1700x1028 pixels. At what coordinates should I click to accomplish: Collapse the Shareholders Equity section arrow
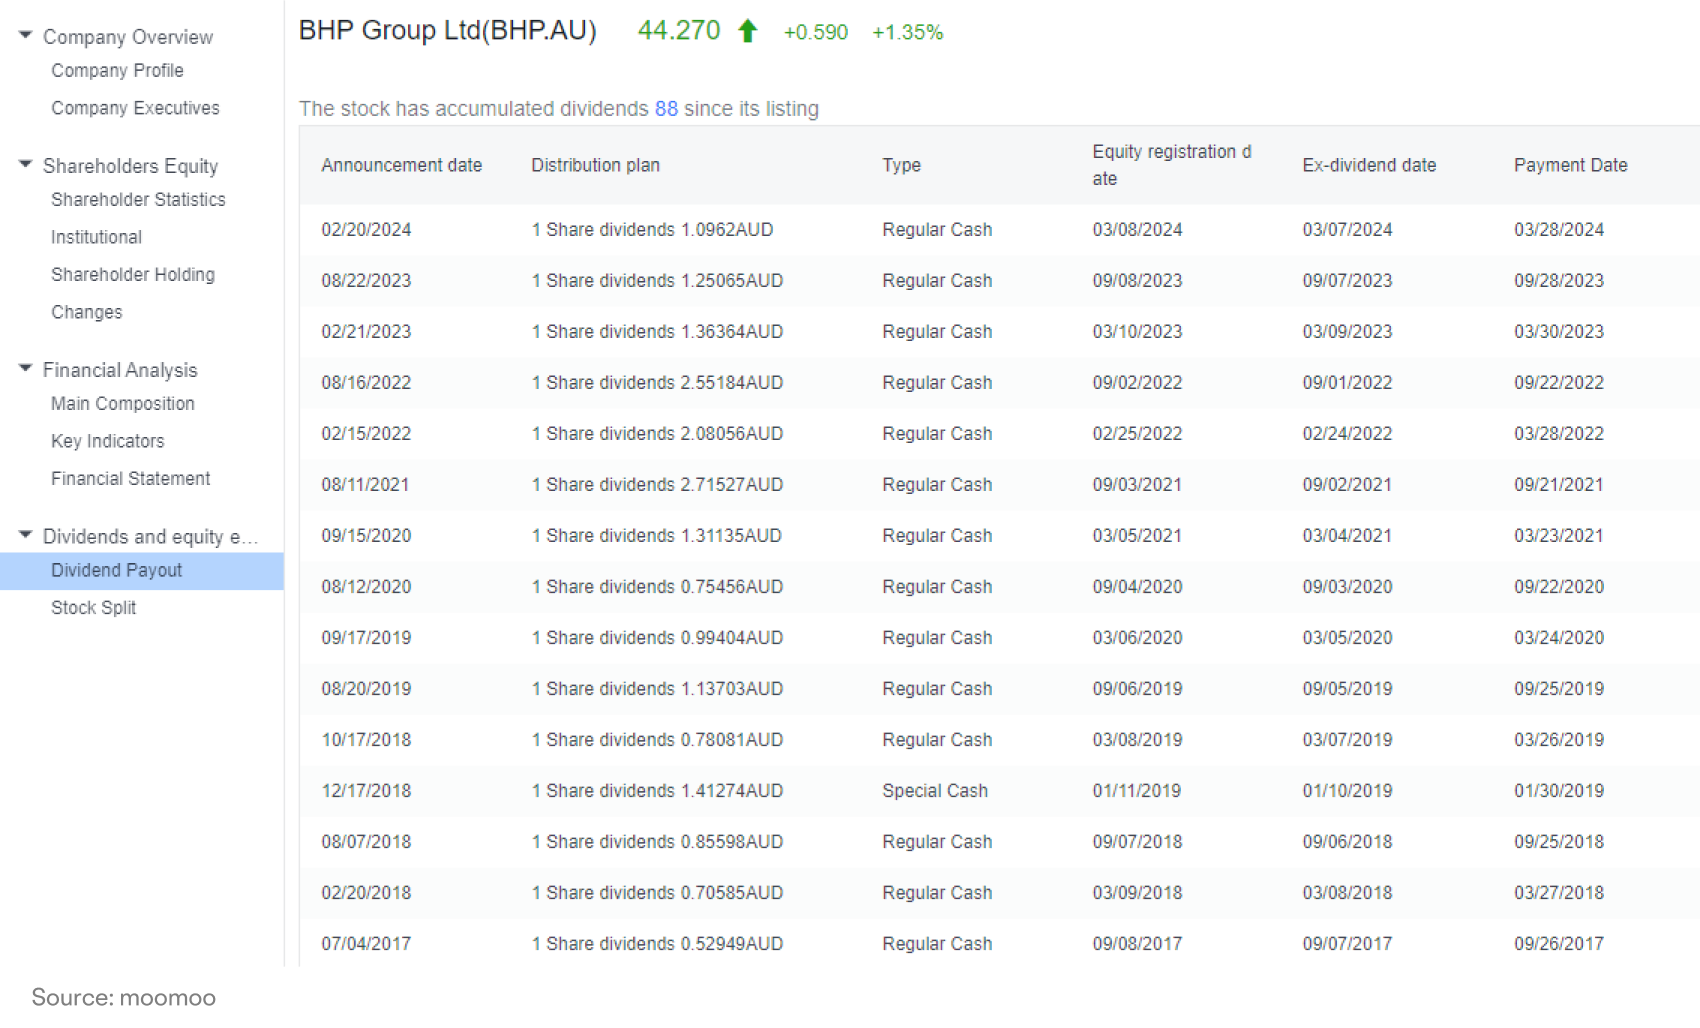[25, 164]
